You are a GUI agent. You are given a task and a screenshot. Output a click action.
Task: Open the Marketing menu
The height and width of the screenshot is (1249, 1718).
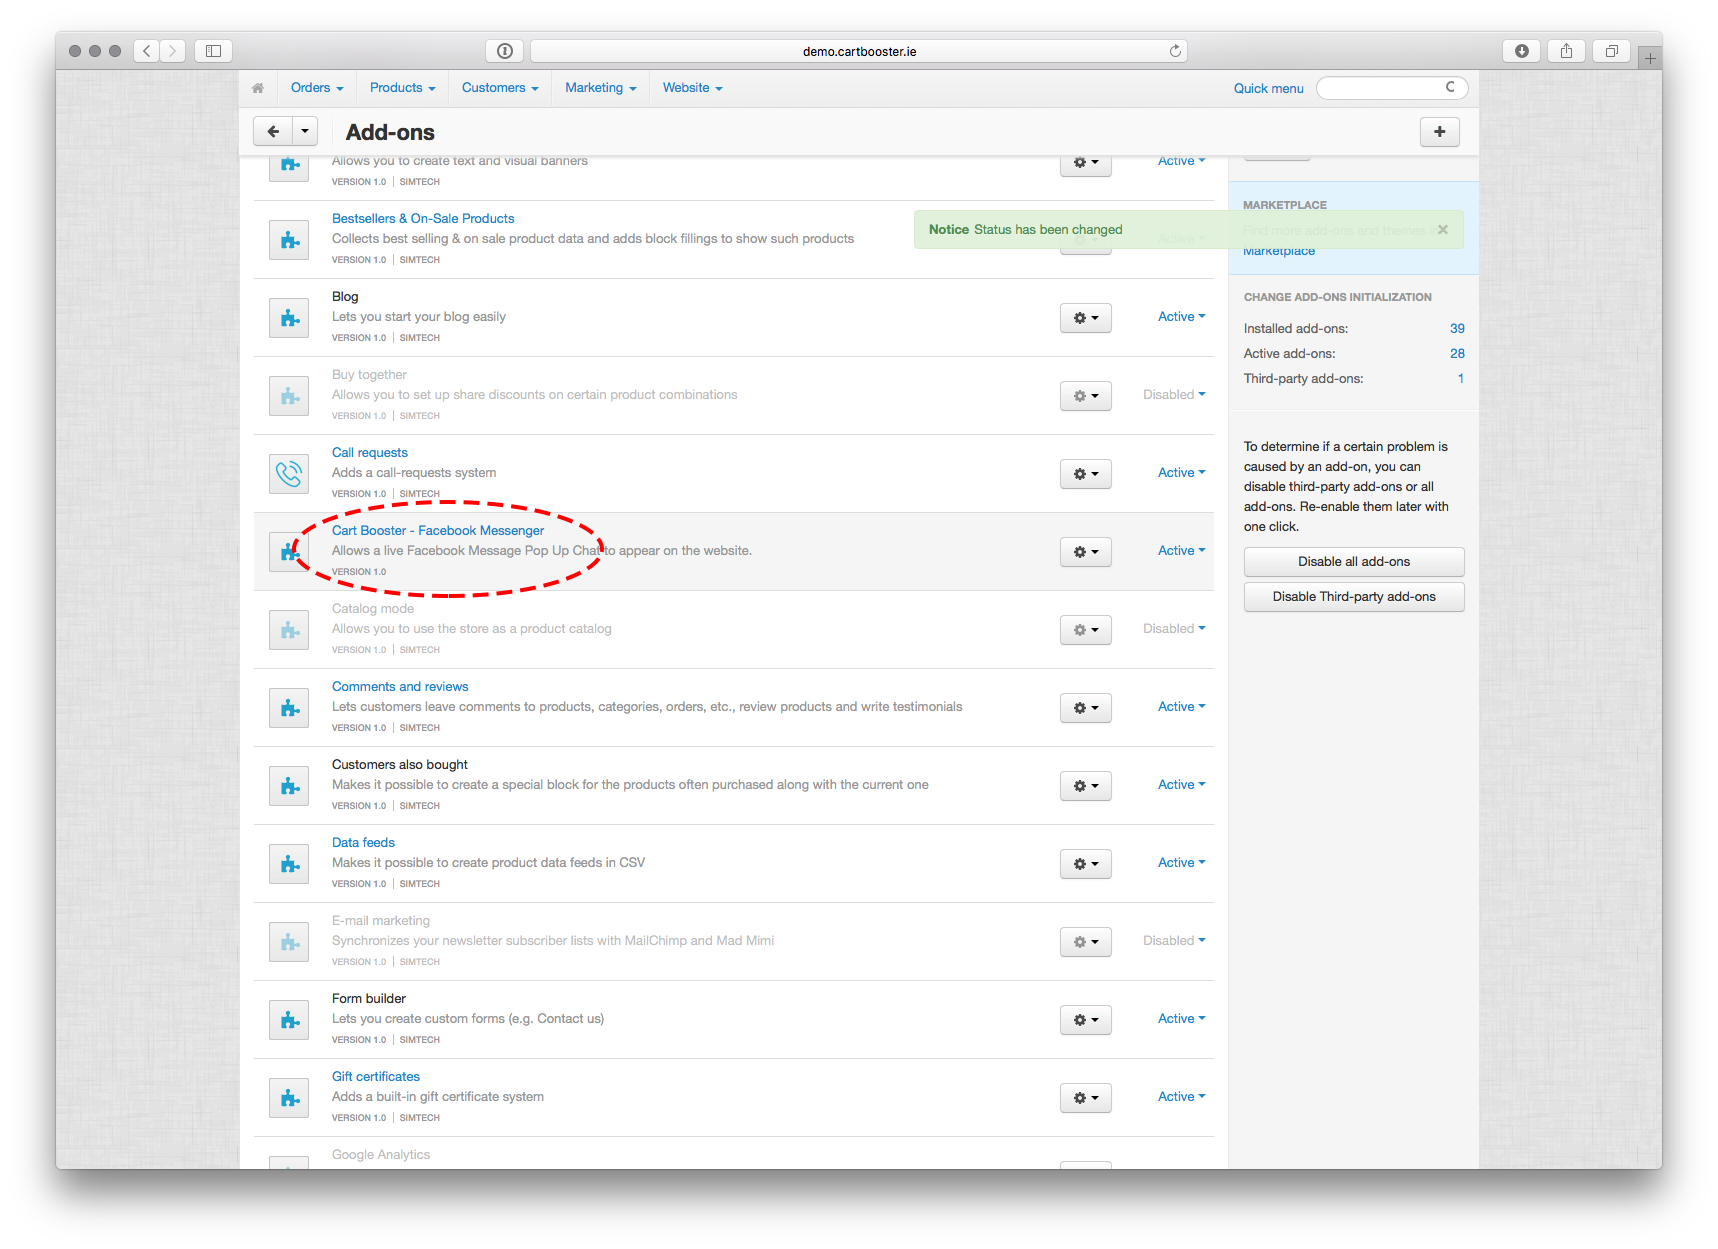pos(600,88)
